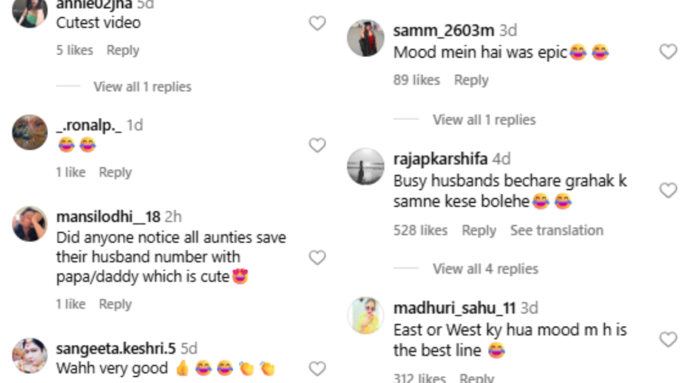Screen dimensions: 680x383
Task: Heart the sangeeta.keshri.5 "Wahh very good" comment
Action: point(317,368)
